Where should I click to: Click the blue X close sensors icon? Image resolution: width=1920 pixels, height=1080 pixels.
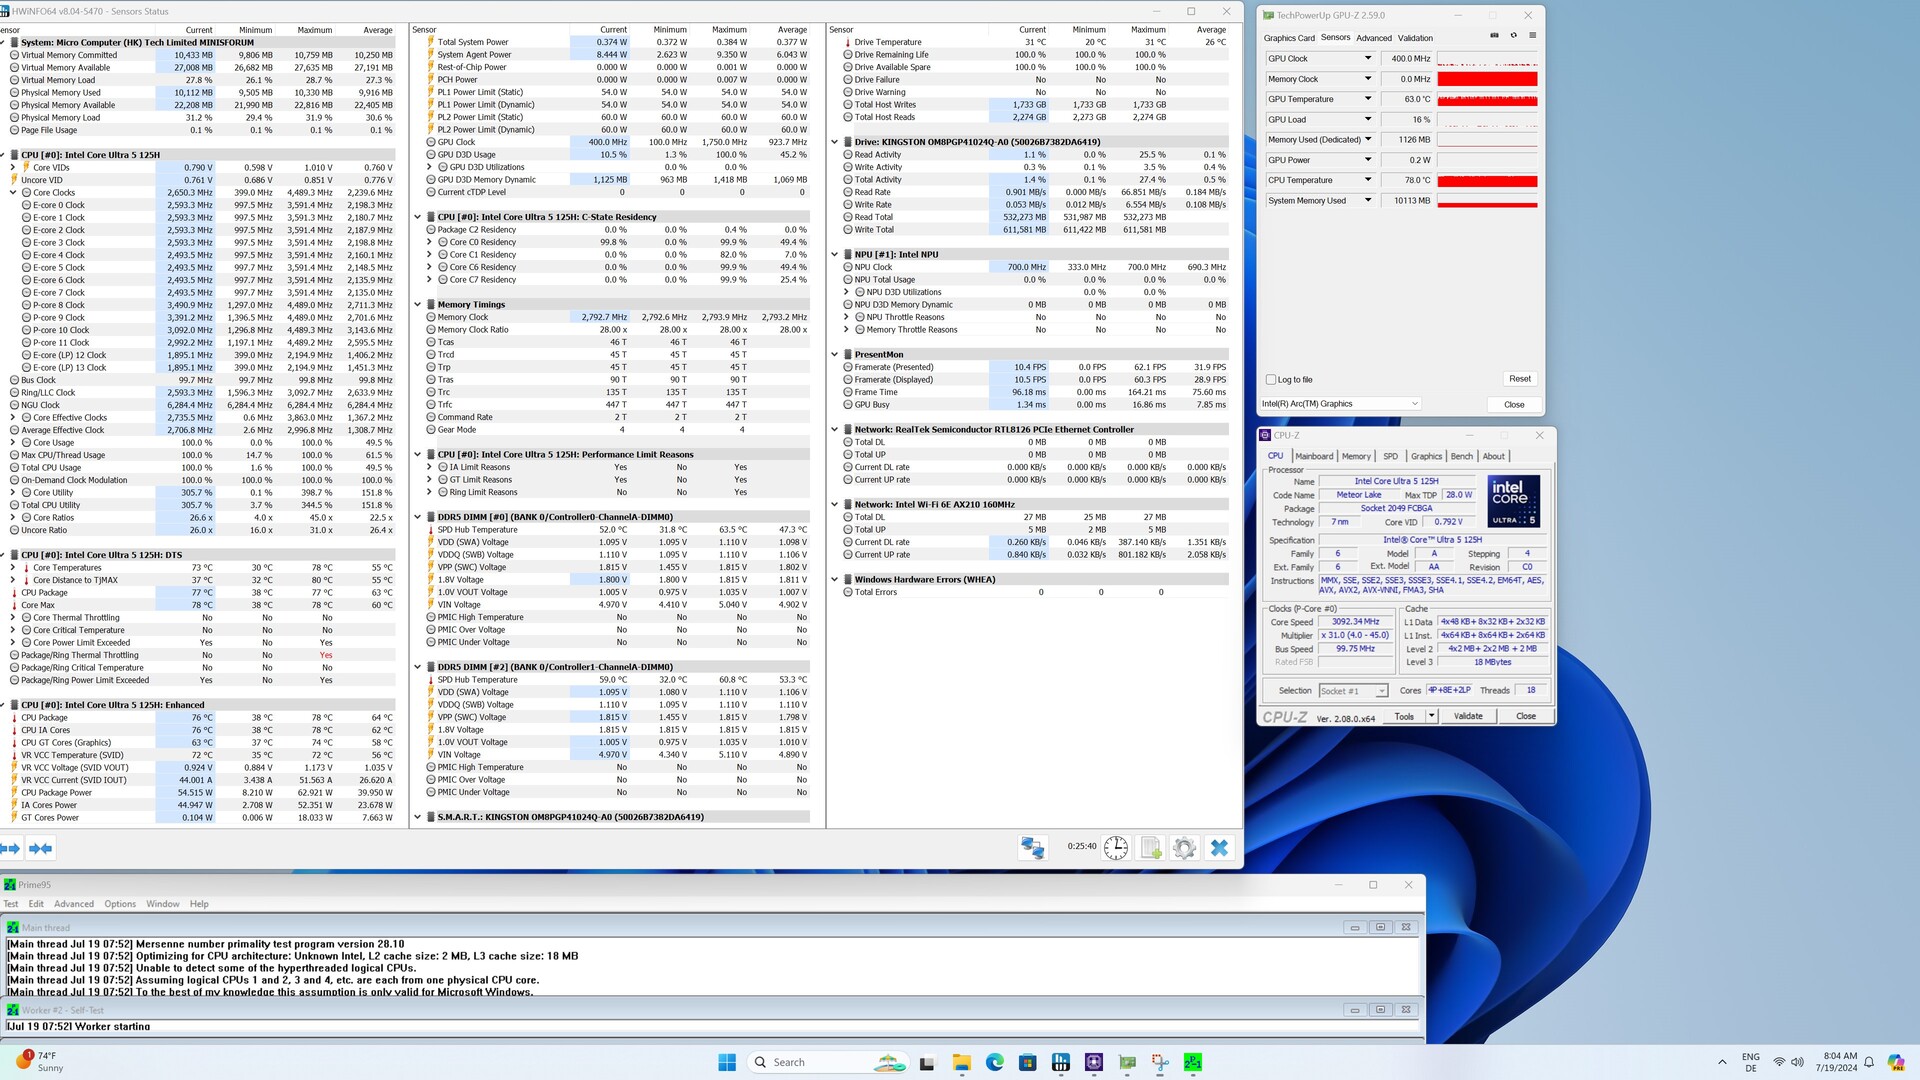click(1219, 848)
